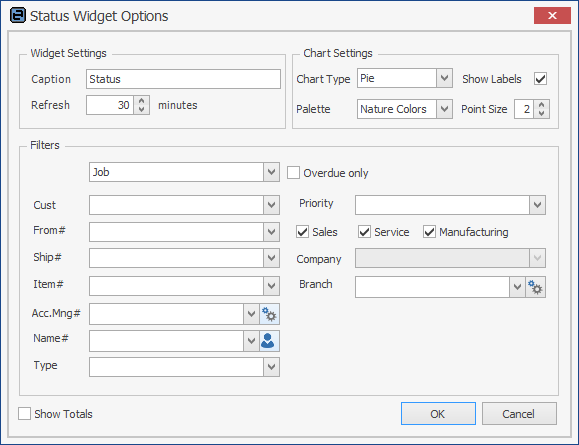Click OK to confirm widget options
Viewport: 579px width, 445px height.
(438, 414)
